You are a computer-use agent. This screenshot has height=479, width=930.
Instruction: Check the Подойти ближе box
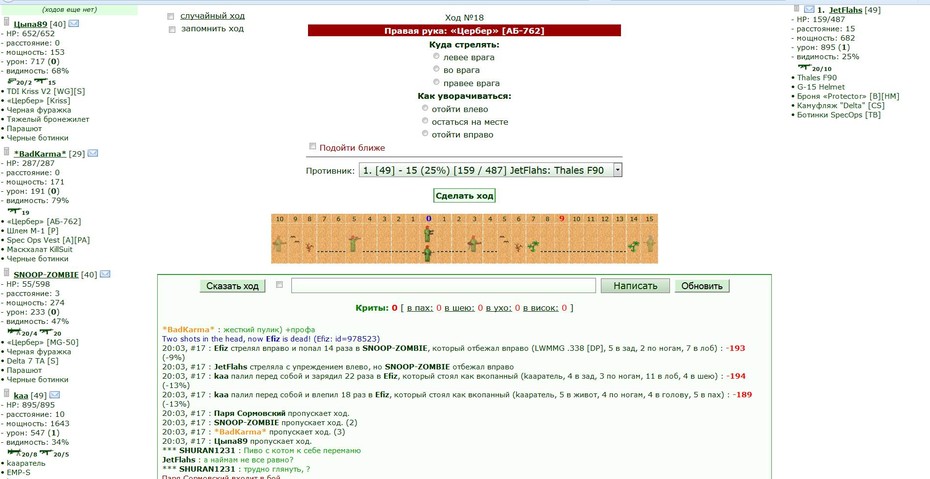coord(313,146)
